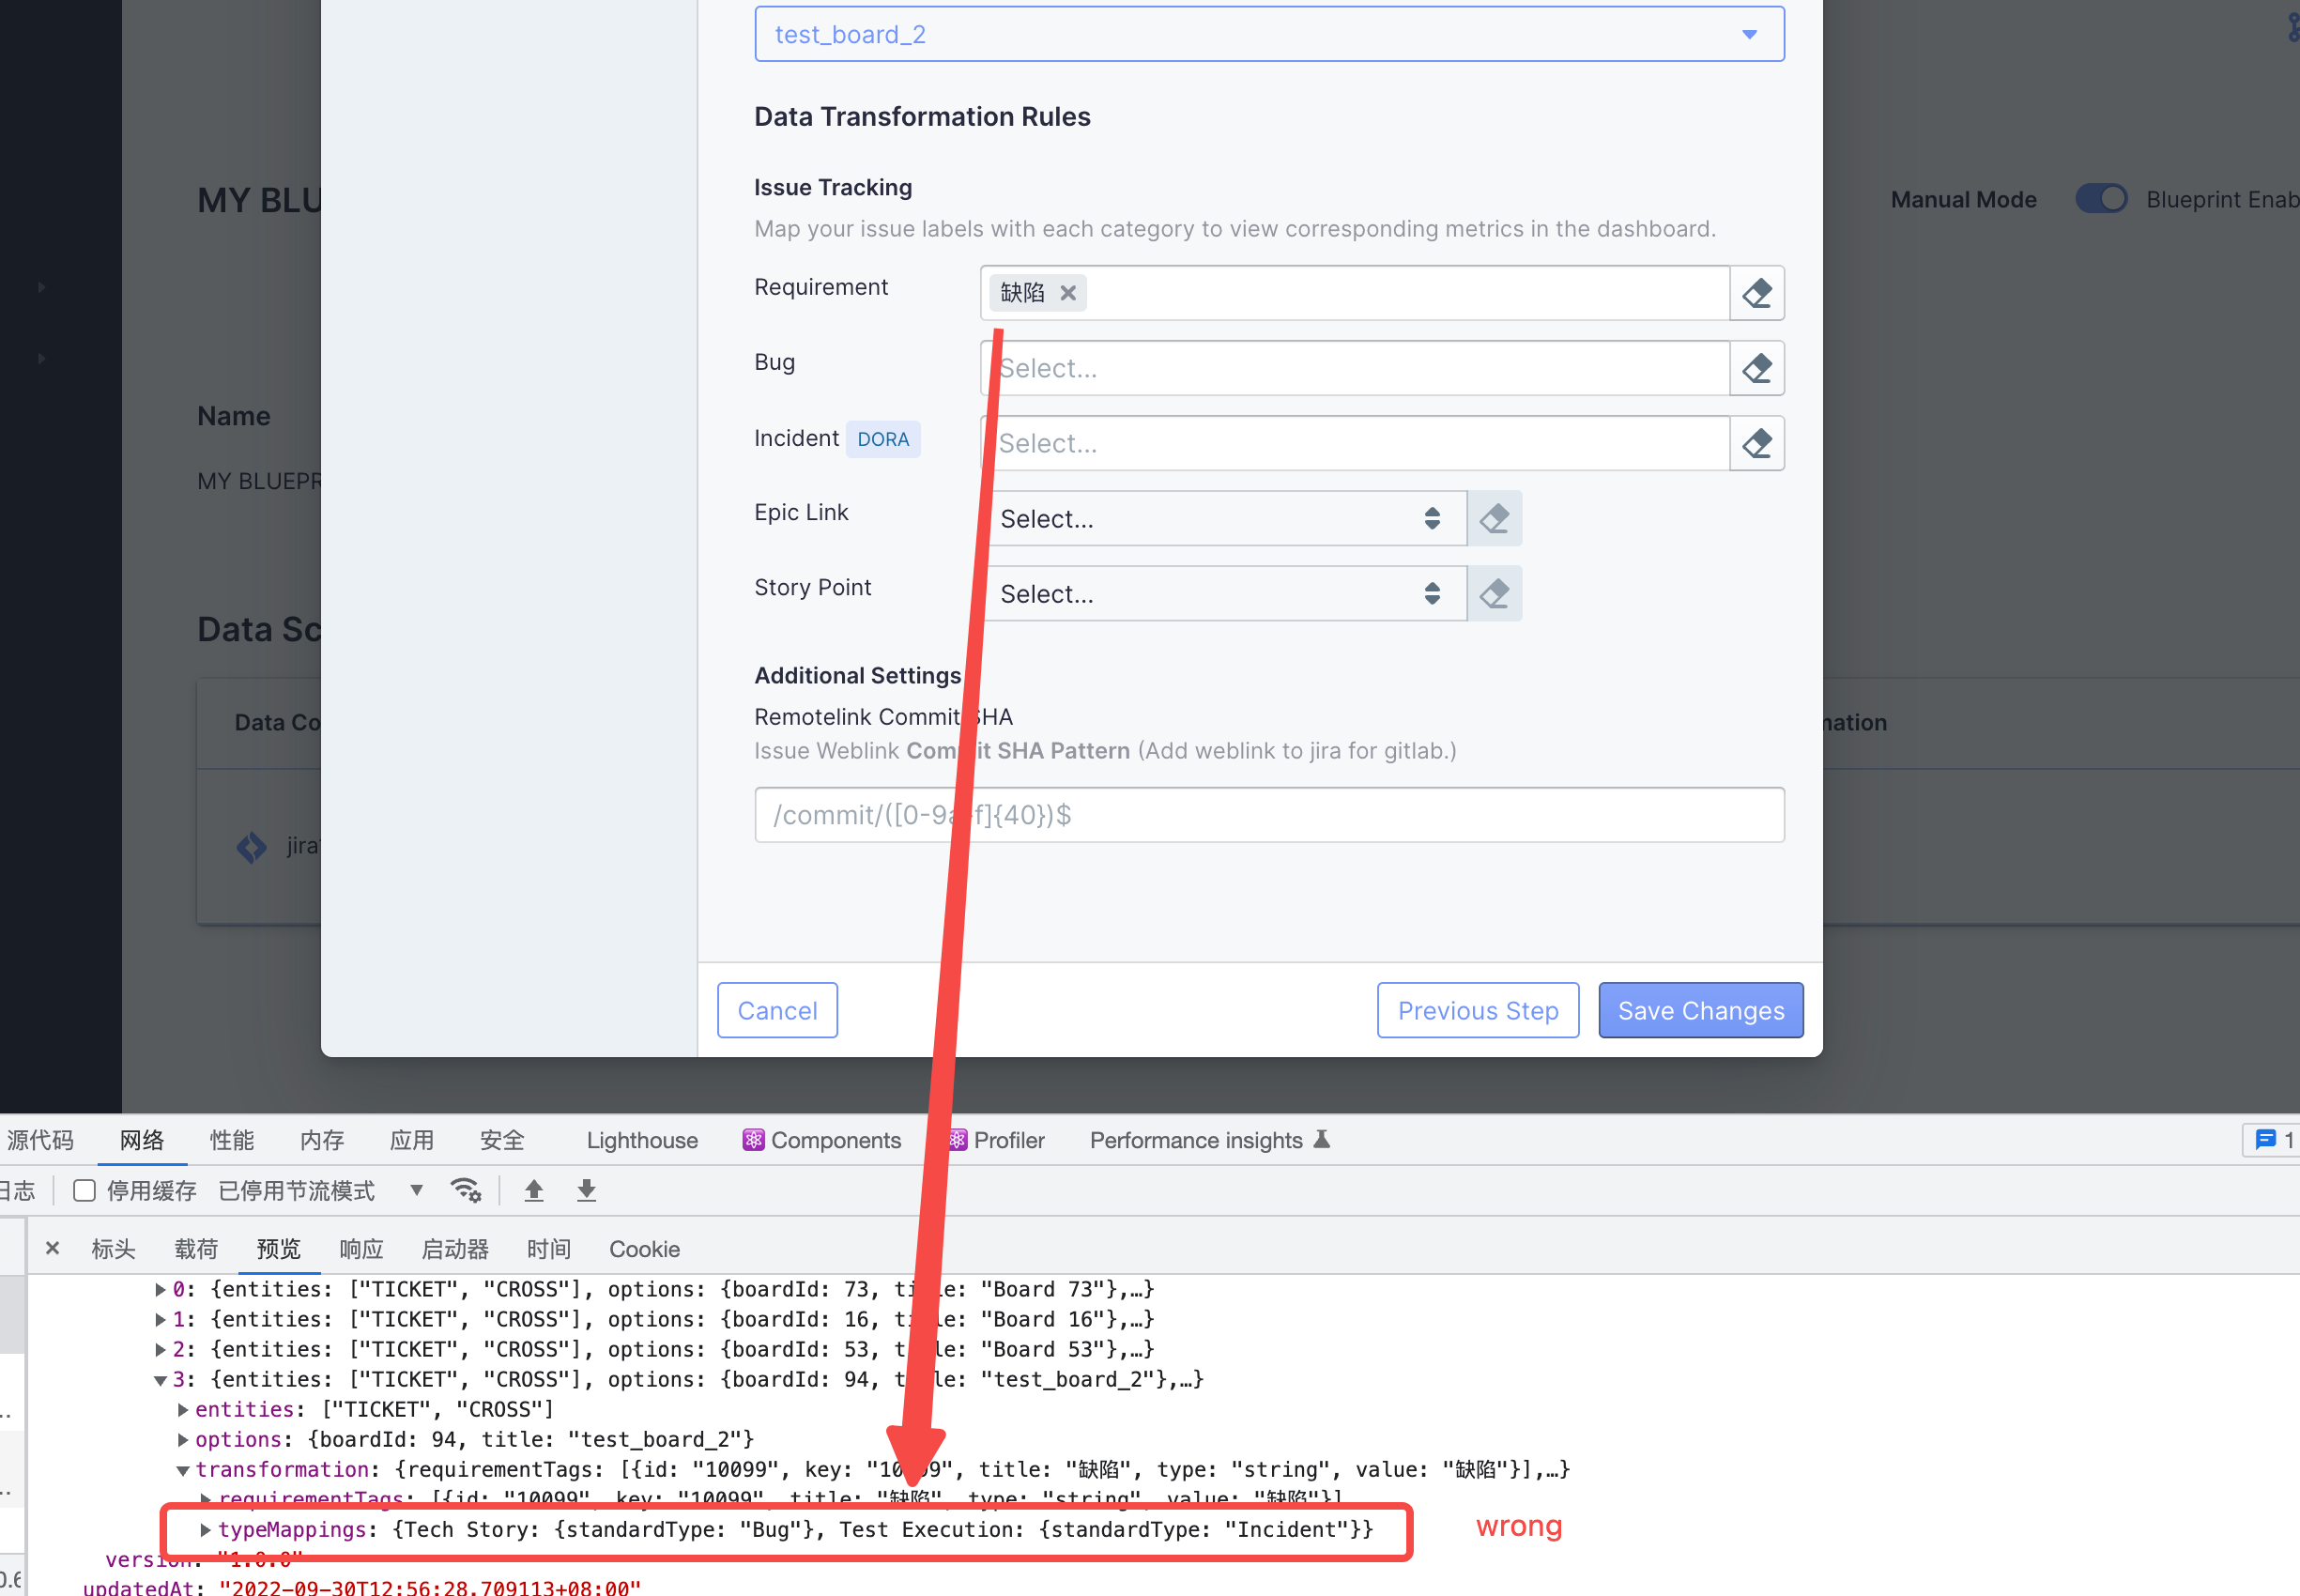
Task: Close the request details panel
Action: coord(53,1248)
